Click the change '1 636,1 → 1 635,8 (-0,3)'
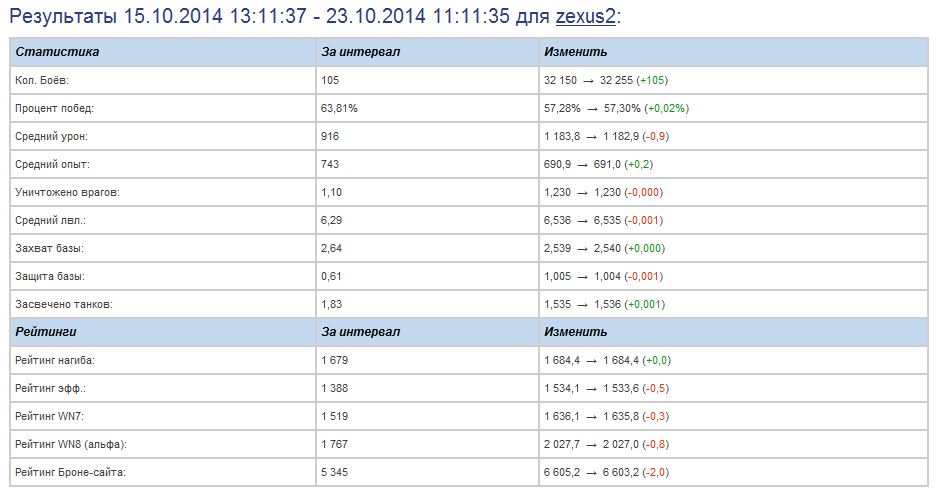Viewport: 941px width, 495px height. pos(606,416)
